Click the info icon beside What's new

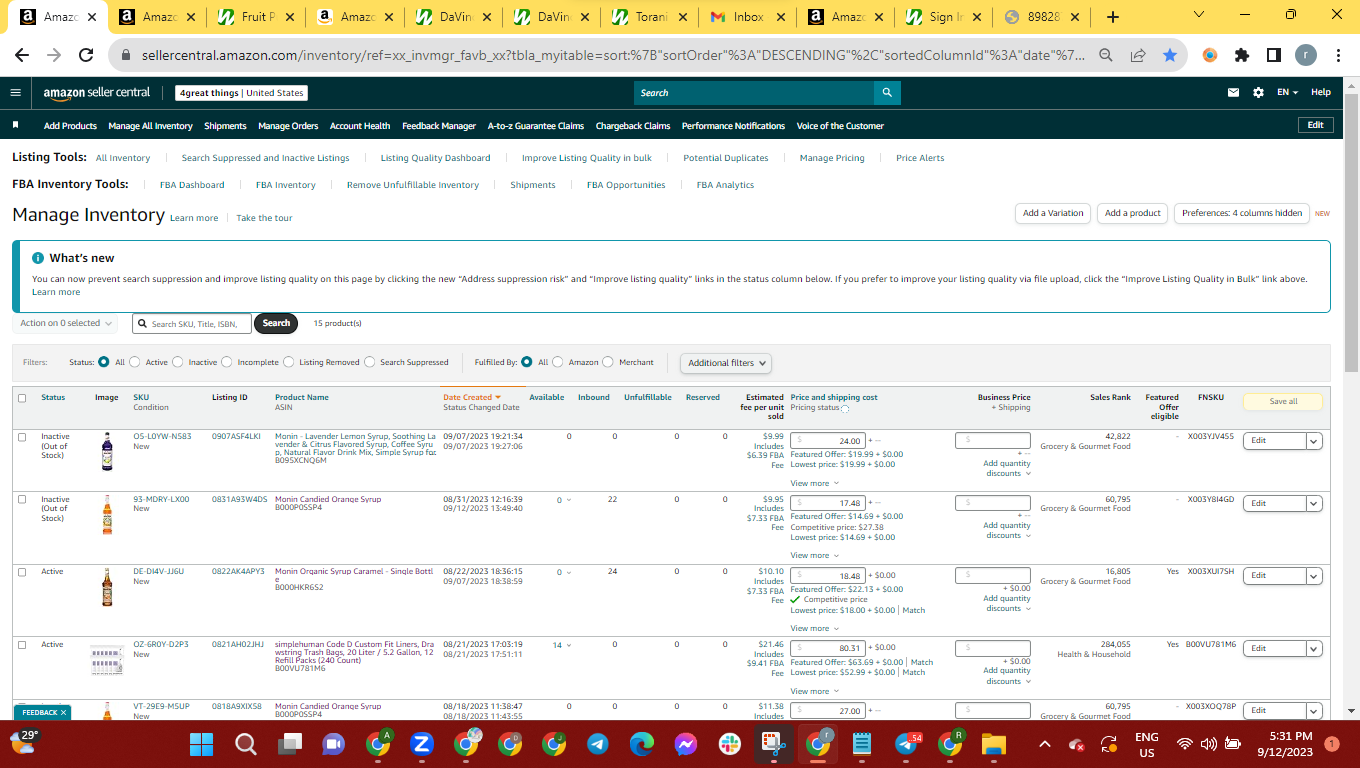38,258
